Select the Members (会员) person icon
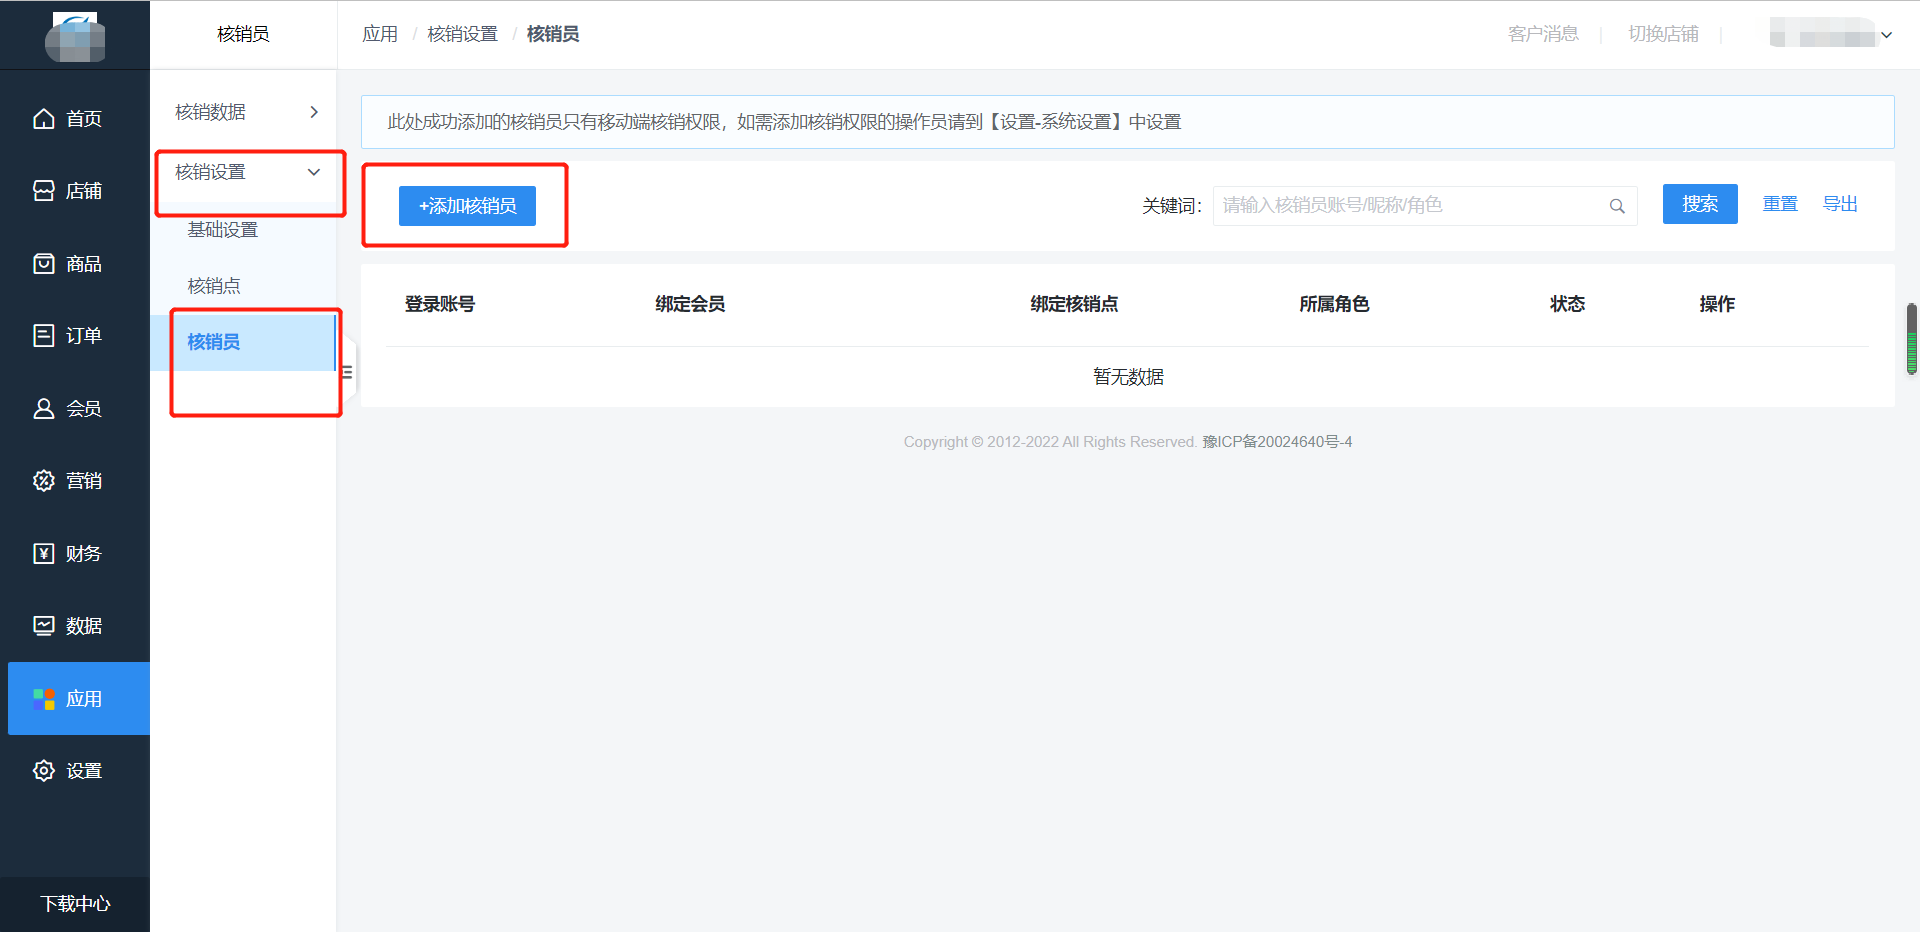This screenshot has height=932, width=1920. (44, 409)
